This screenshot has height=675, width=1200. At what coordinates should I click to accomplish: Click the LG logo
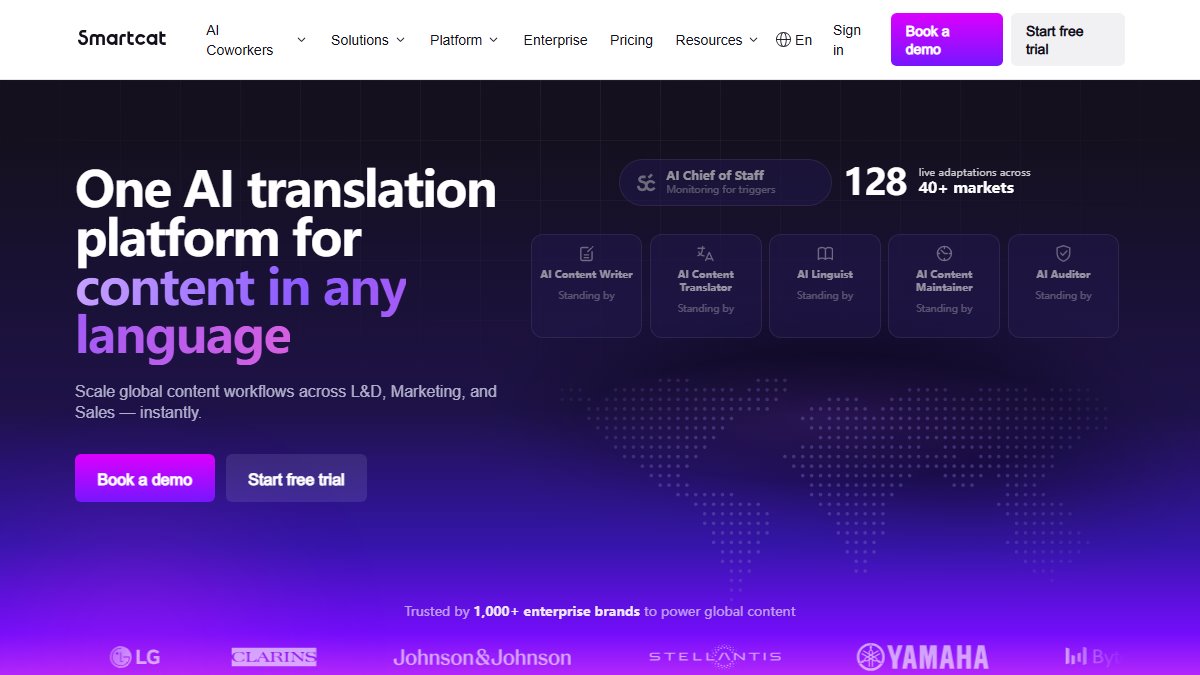[135, 657]
